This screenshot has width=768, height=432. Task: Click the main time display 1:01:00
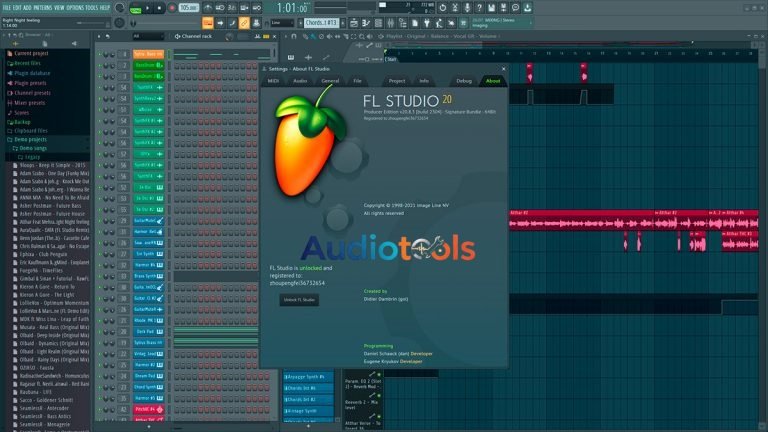pos(292,8)
